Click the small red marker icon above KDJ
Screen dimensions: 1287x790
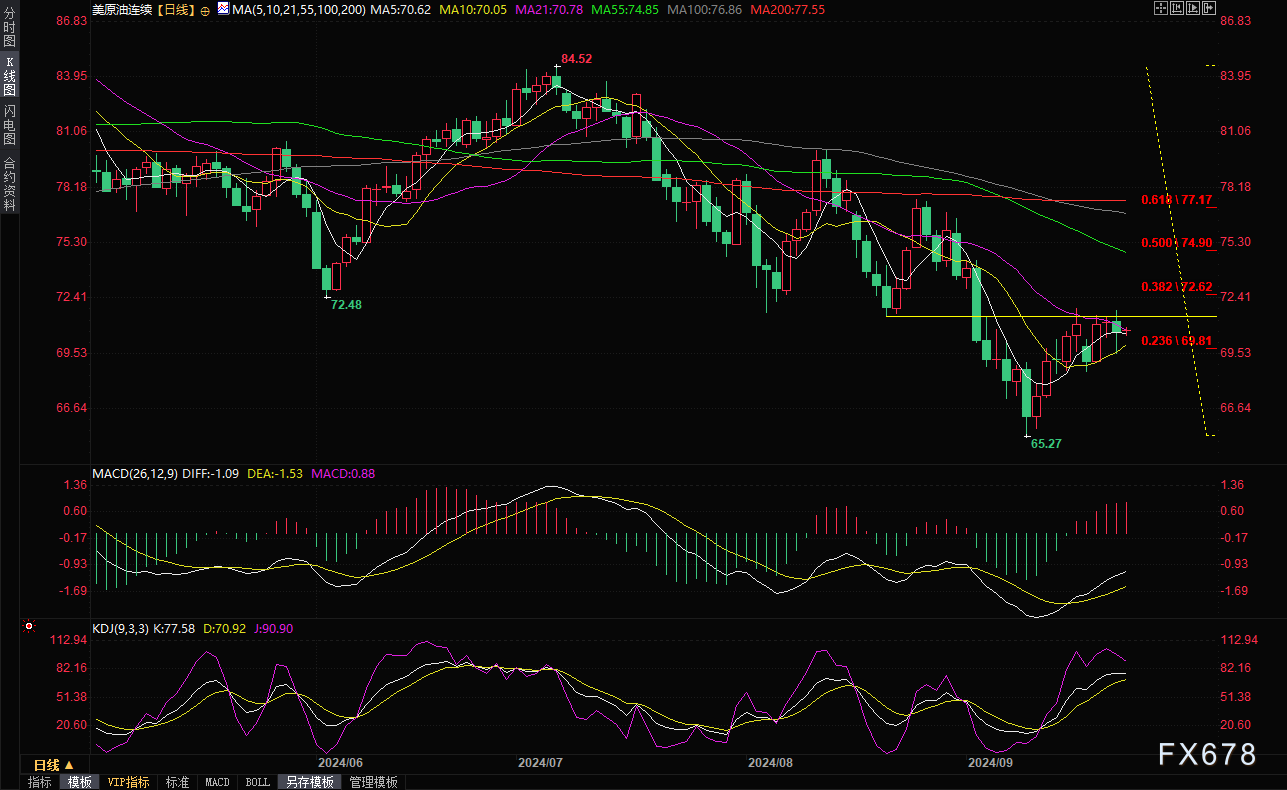click(x=28, y=628)
